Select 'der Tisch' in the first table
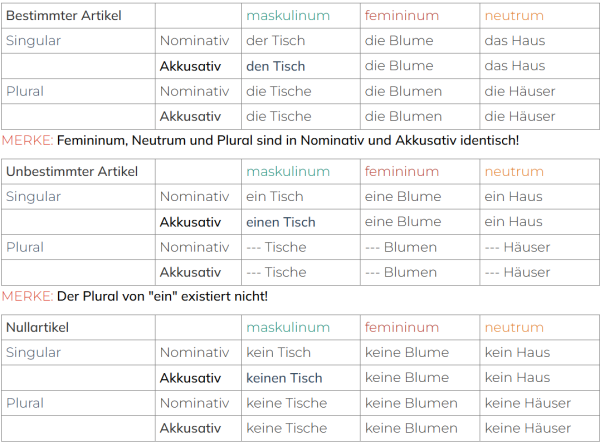This screenshot has height=446, width=600. click(x=301, y=41)
